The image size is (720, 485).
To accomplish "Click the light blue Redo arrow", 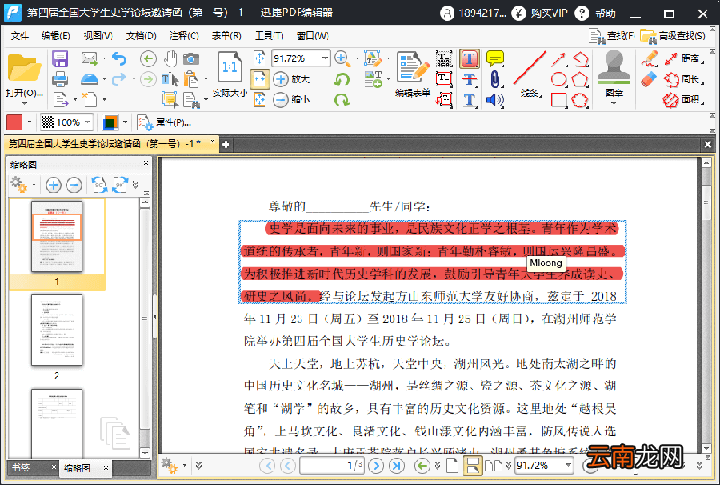I will click(x=119, y=79).
